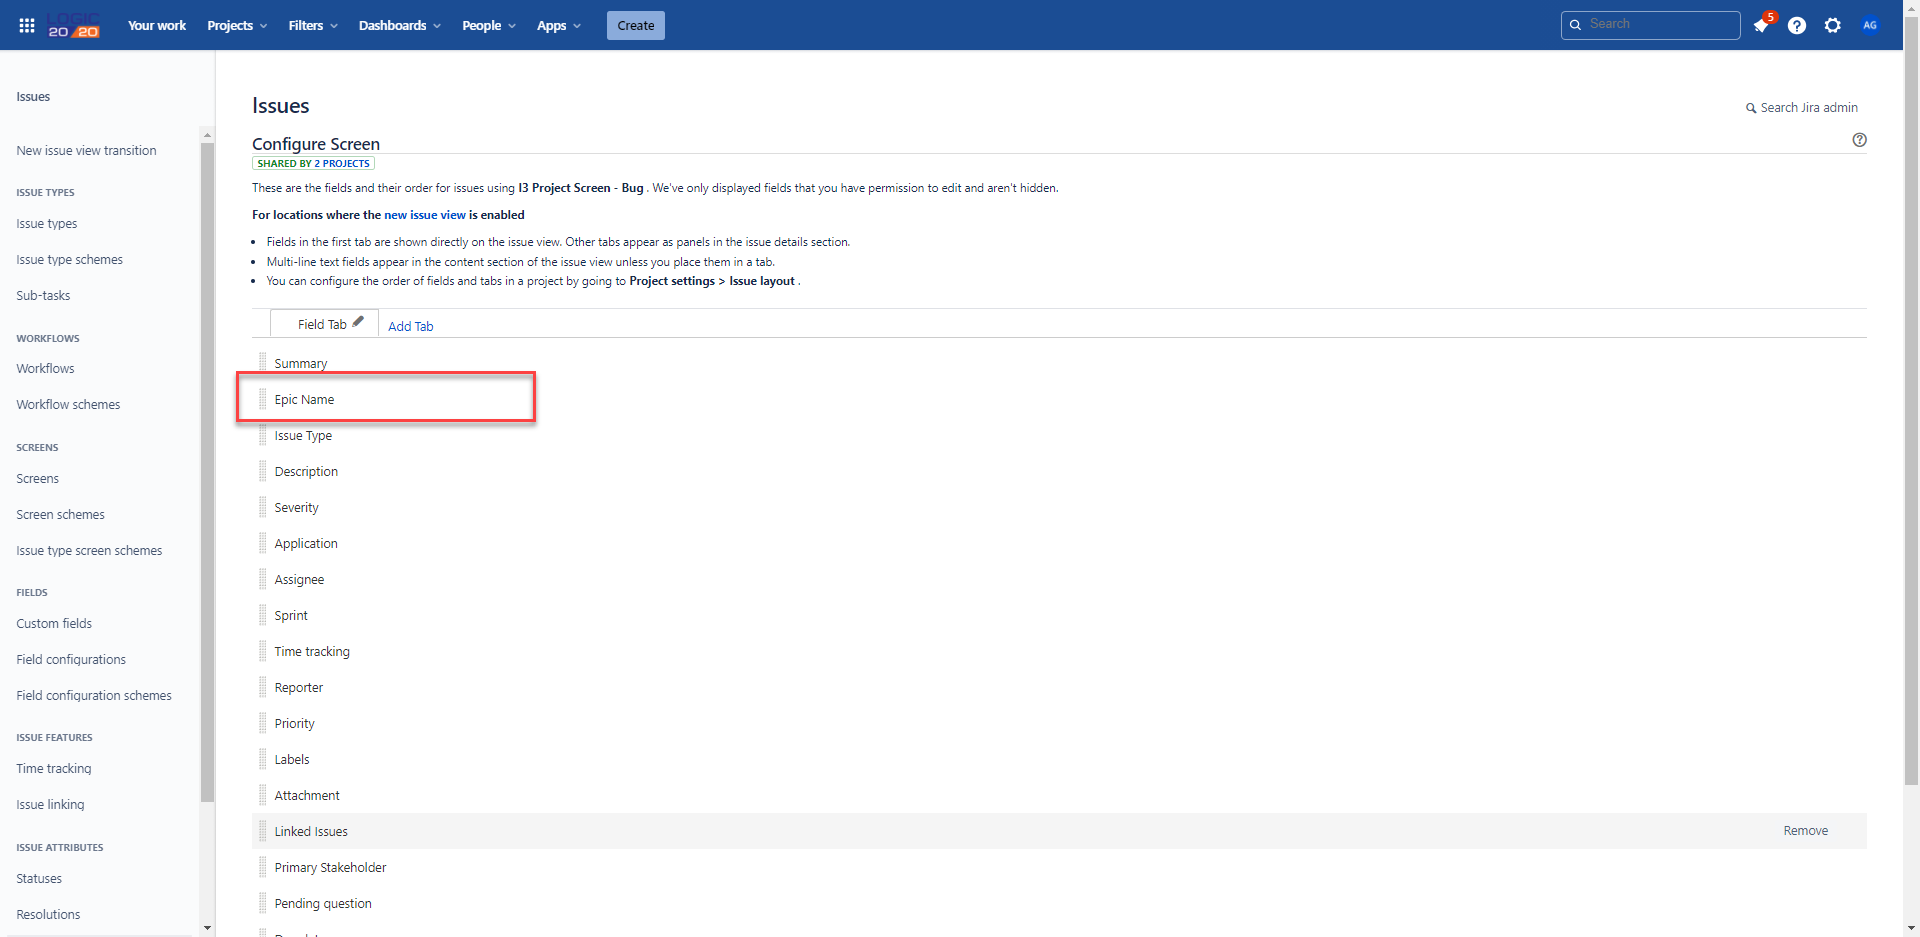Image resolution: width=1920 pixels, height=937 pixels.
Task: Open New issue view transition
Action: click(x=86, y=150)
